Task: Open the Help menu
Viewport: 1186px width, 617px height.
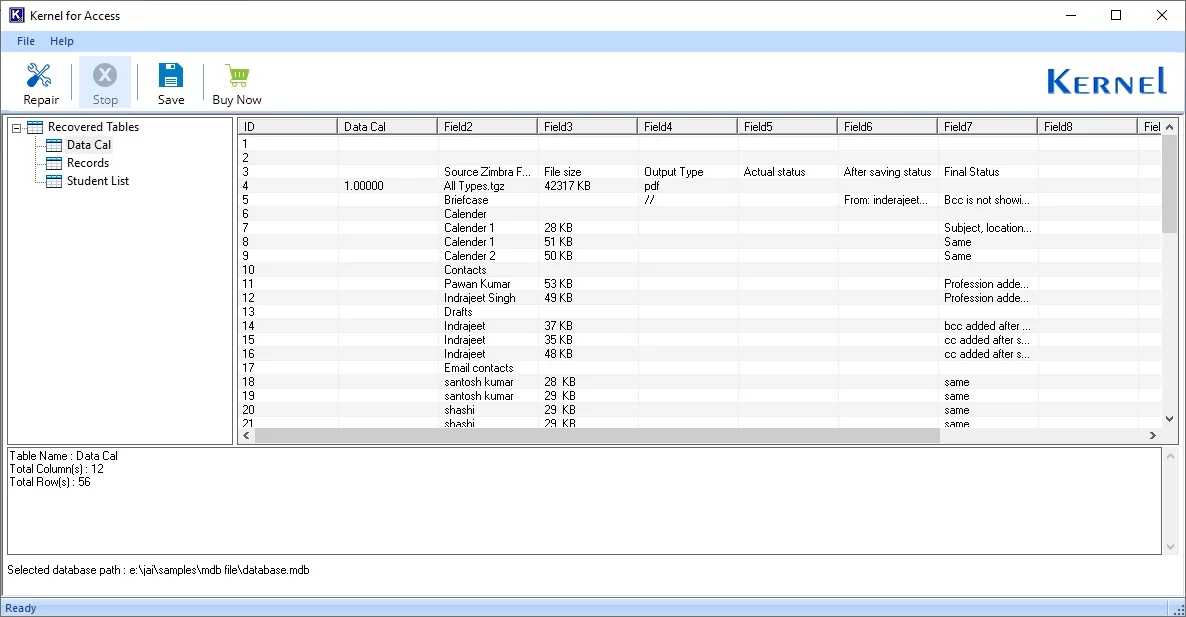Action: 62,41
